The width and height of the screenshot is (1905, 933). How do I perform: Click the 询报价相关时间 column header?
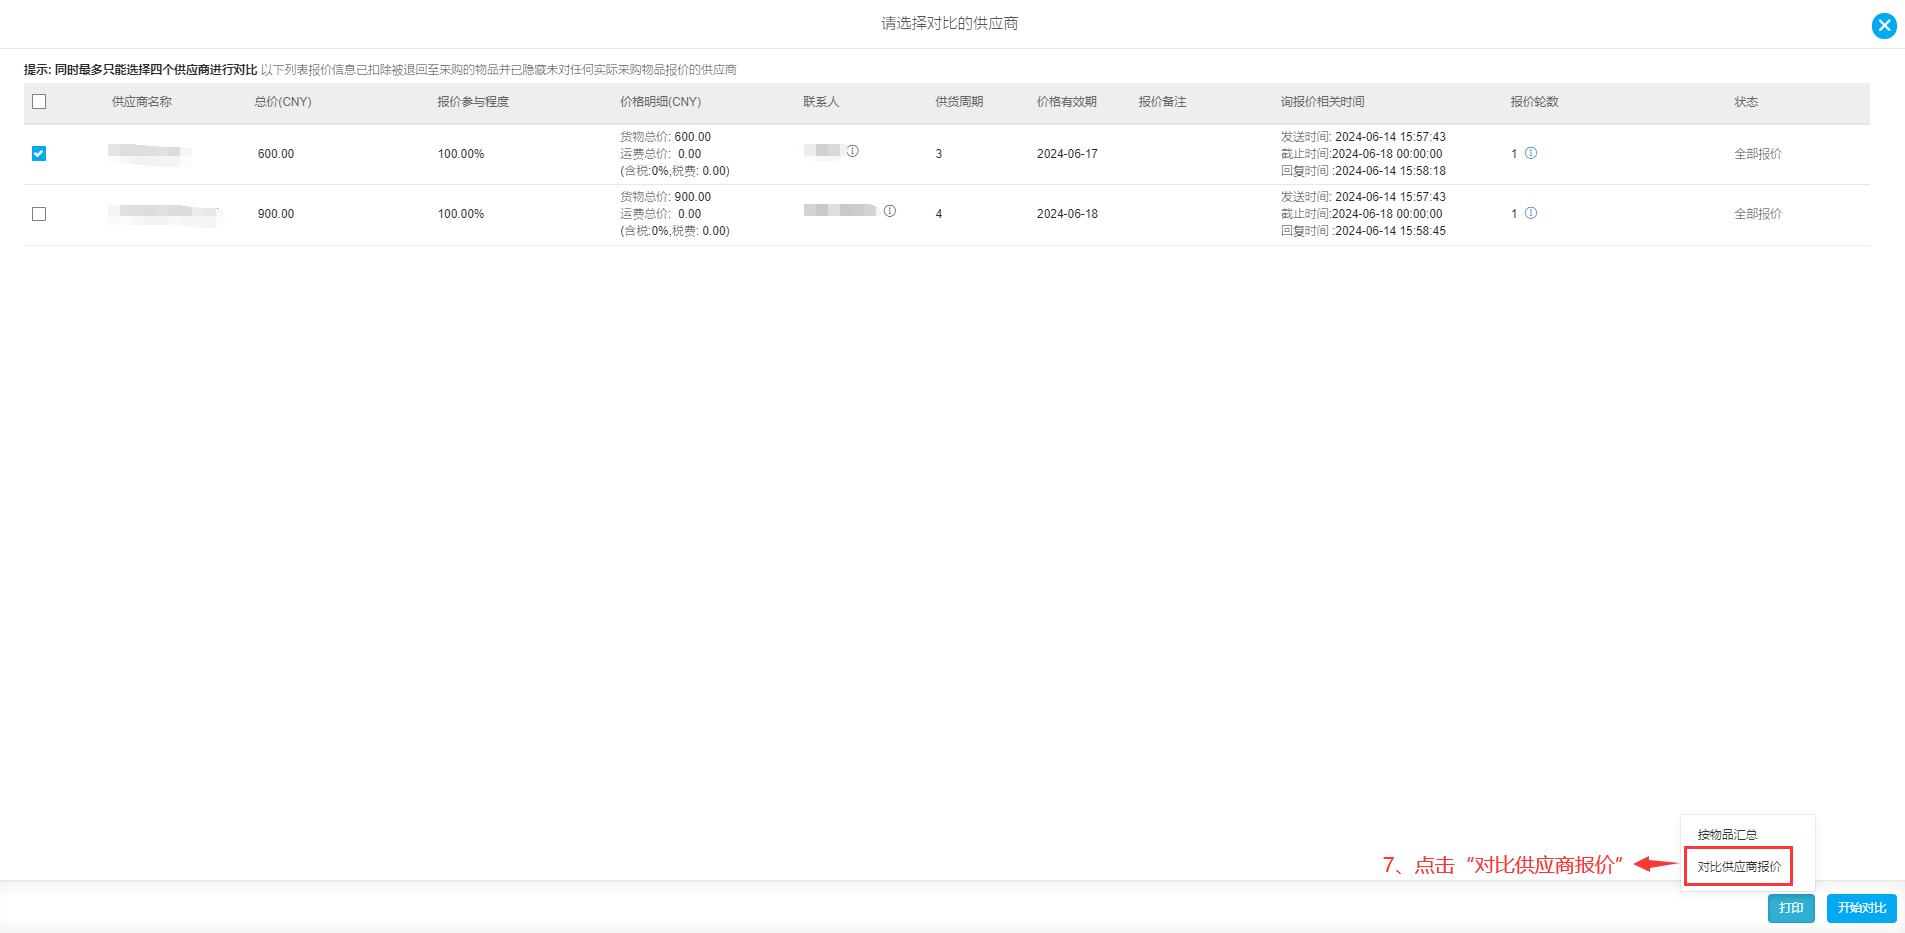coord(1322,102)
